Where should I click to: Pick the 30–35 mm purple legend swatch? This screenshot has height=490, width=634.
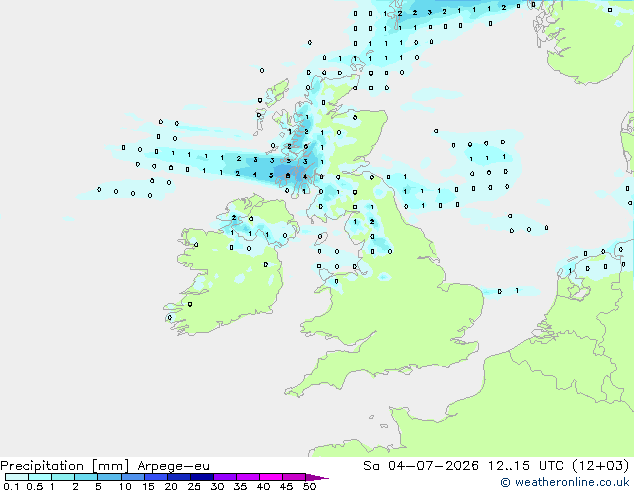225,477
